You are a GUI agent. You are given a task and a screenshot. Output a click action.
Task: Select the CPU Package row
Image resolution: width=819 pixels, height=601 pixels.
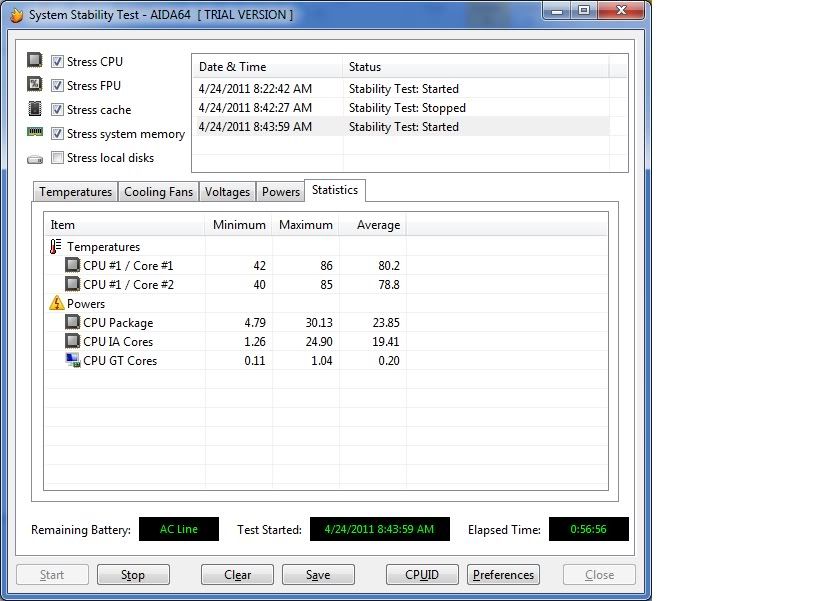tap(326, 323)
